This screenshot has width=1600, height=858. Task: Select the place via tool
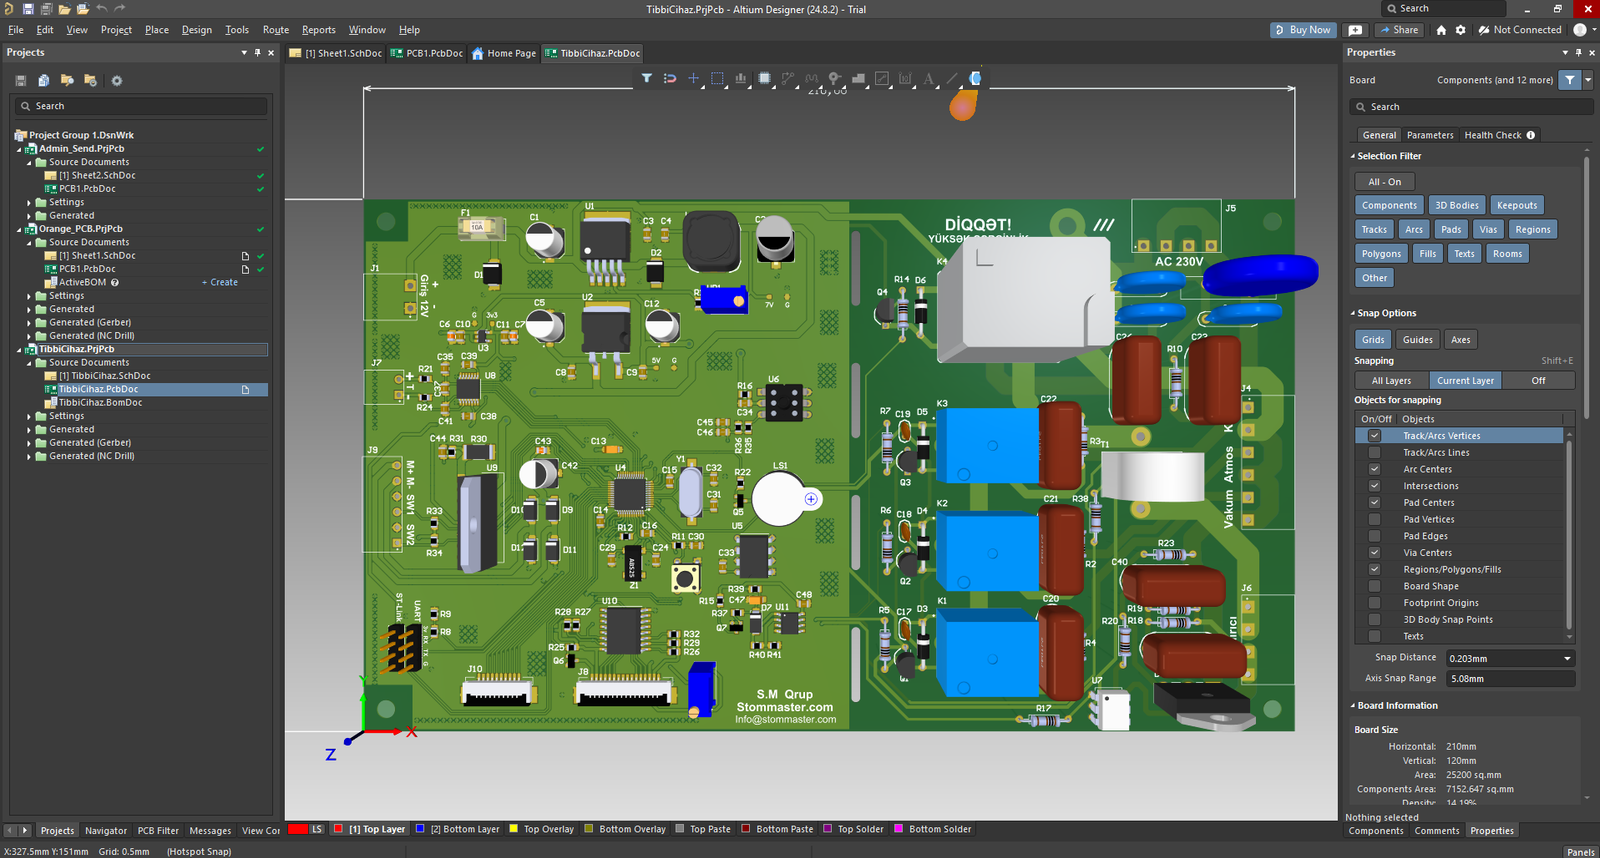(834, 78)
